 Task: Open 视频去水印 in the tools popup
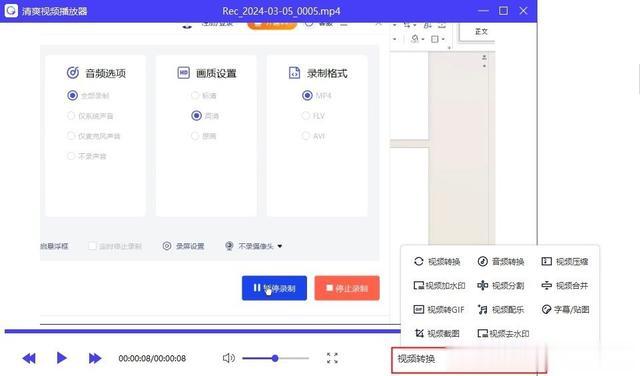click(503, 334)
